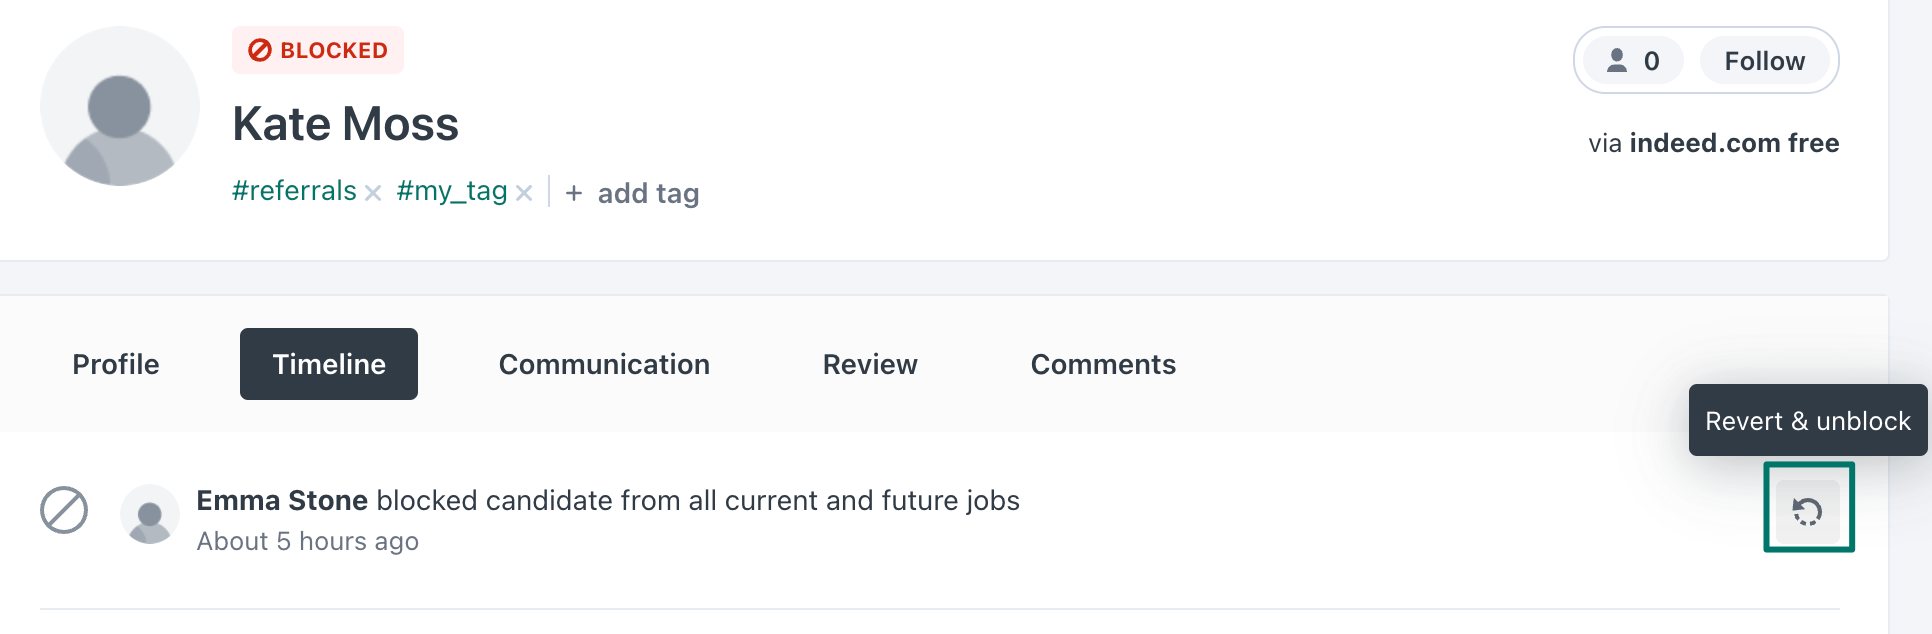Toggle following by clicking Follow

click(1763, 60)
